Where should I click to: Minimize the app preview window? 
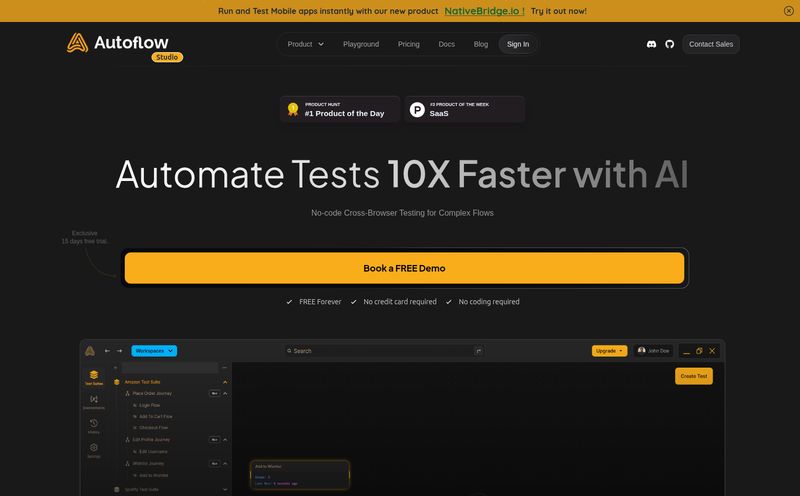pyautogui.click(x=686, y=351)
